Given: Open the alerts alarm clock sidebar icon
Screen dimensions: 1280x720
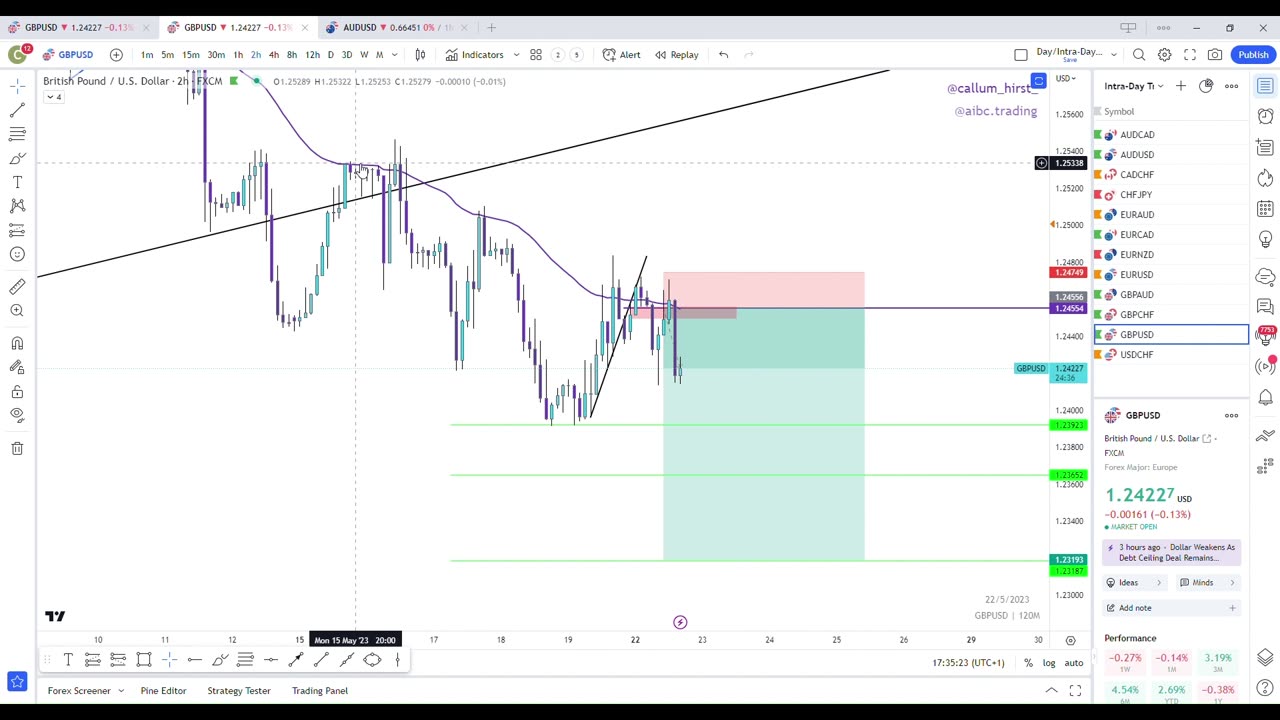Looking at the screenshot, I should [1266, 116].
